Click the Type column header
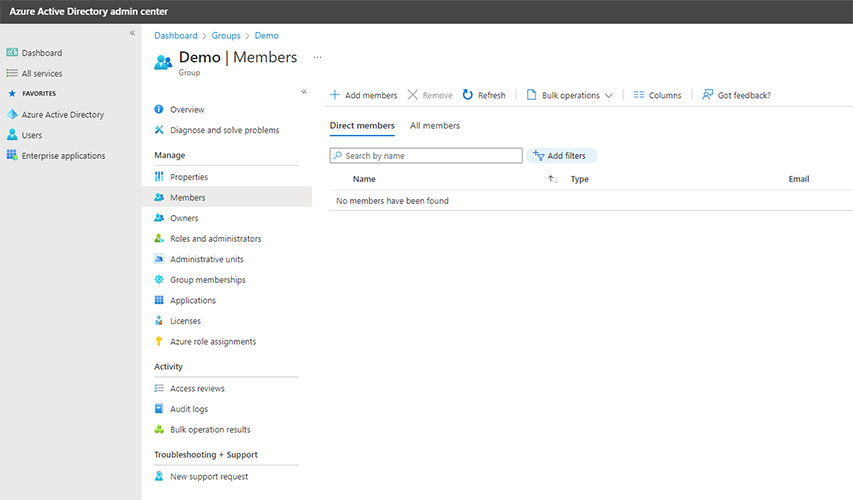Viewport: 853px width, 500px height. (579, 179)
